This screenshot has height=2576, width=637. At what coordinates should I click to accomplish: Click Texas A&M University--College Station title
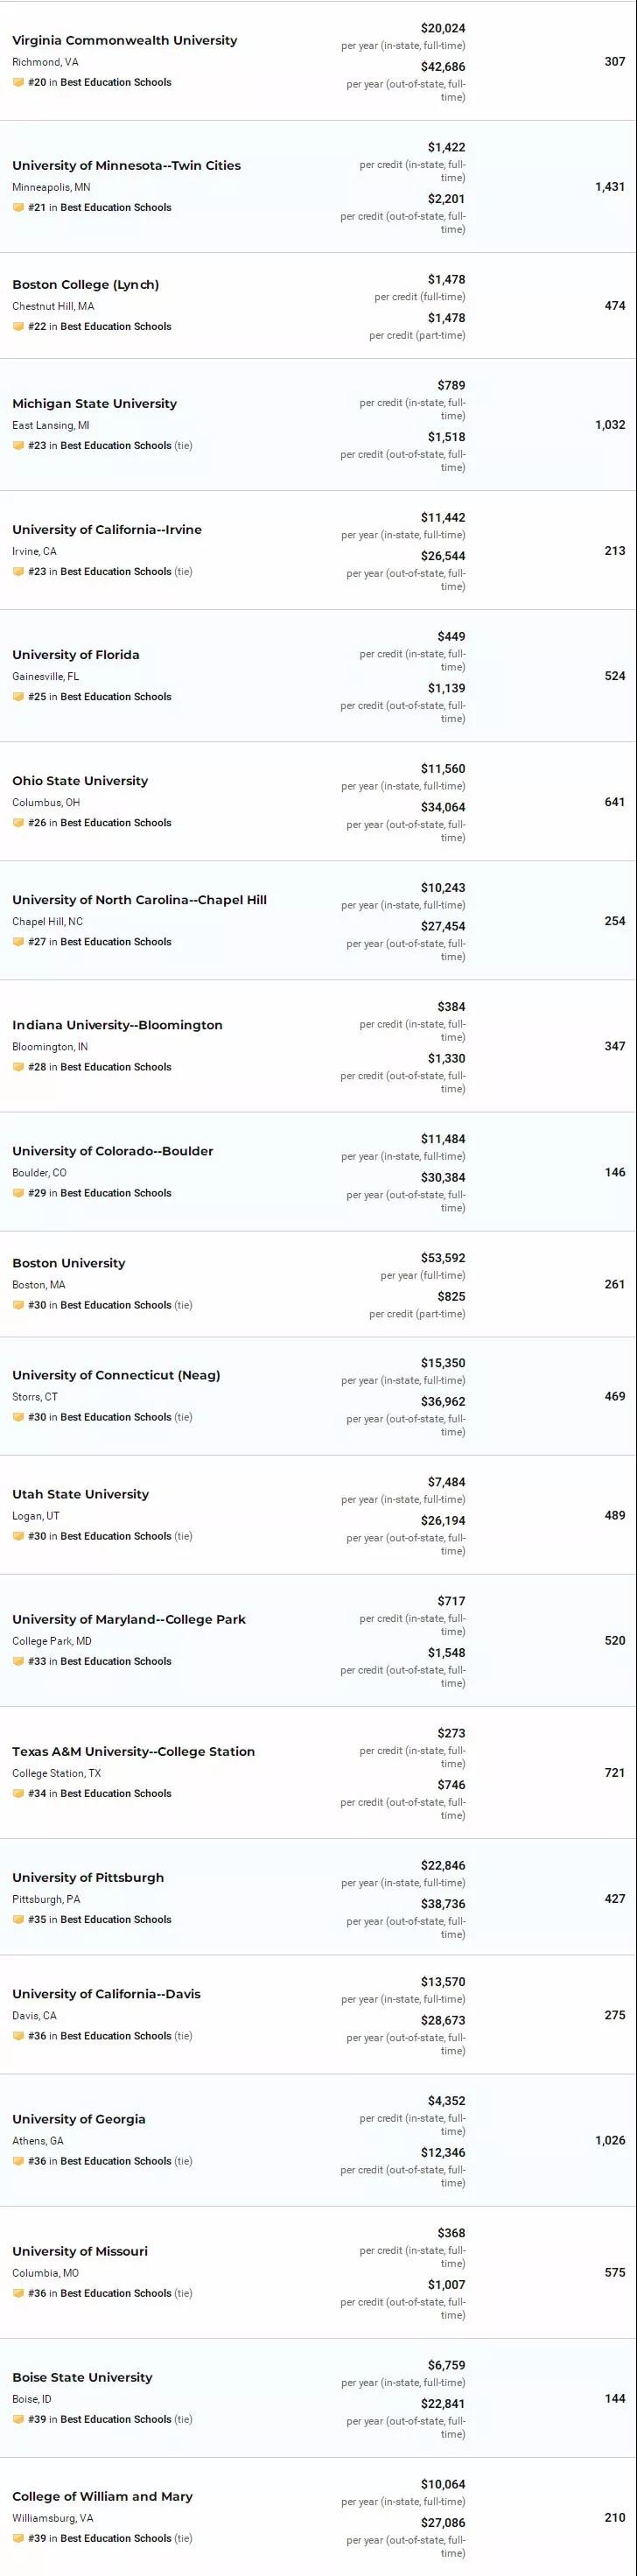[x=133, y=1751]
